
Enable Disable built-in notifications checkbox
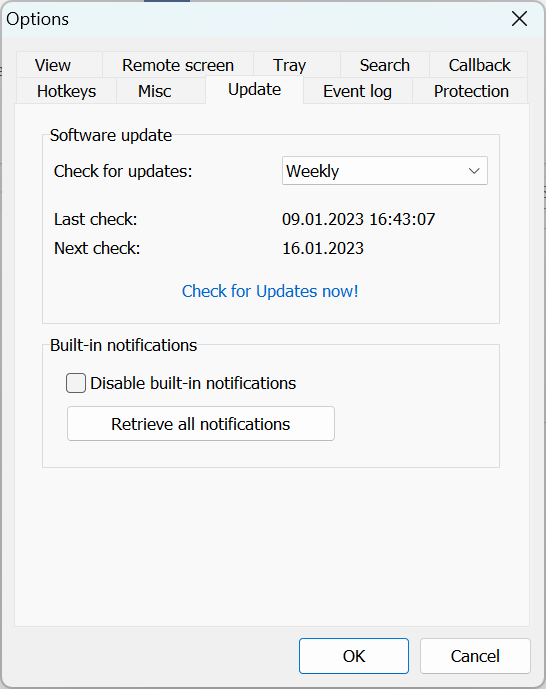click(76, 383)
